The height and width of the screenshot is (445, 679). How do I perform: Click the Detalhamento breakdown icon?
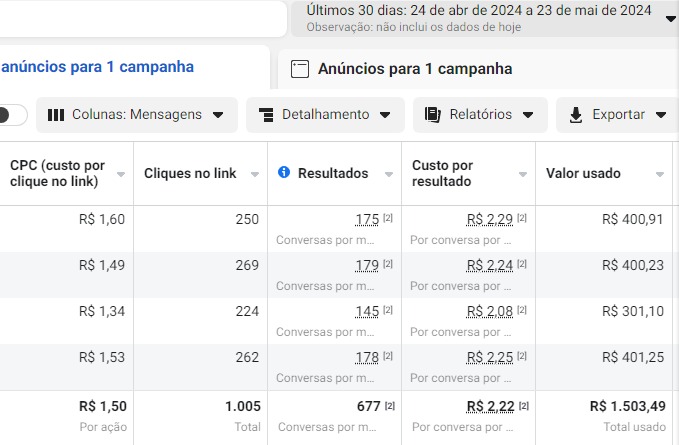click(266, 115)
